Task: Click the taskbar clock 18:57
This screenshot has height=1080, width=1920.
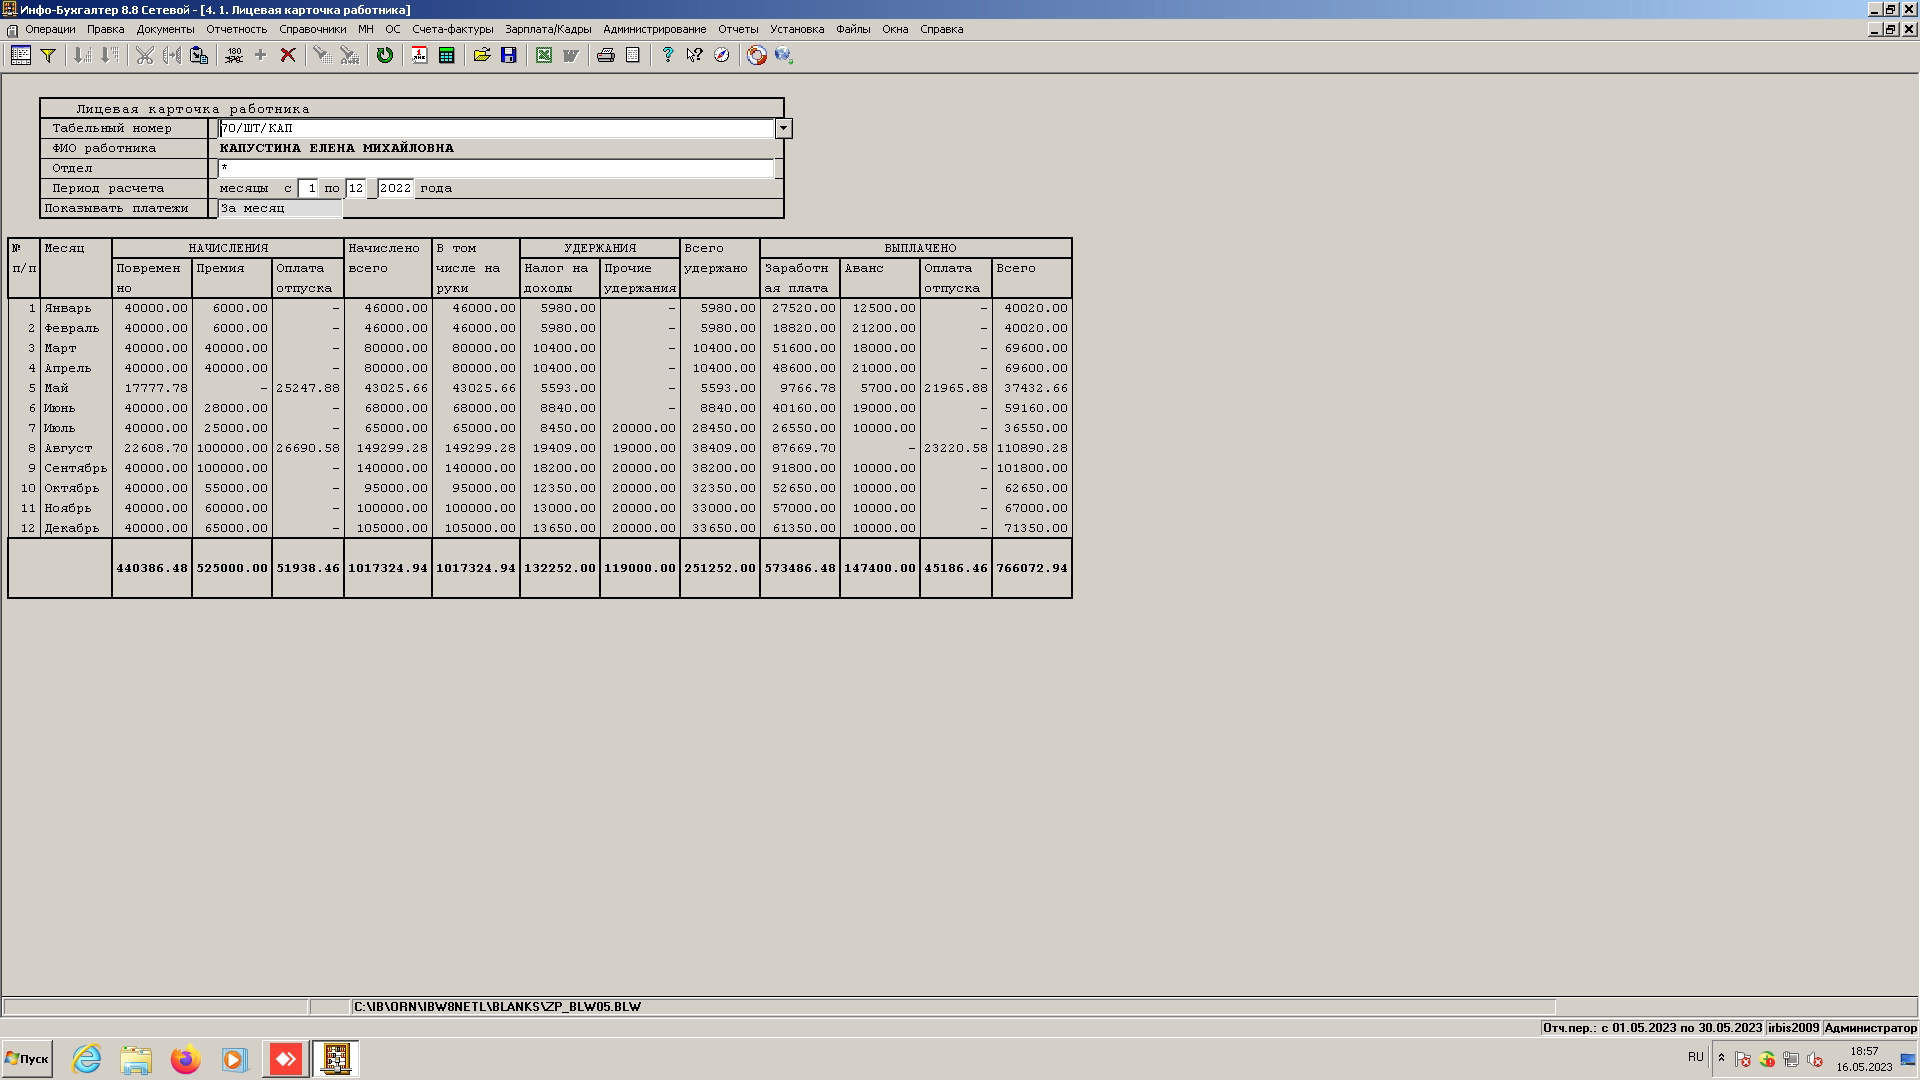Action: click(1864, 1051)
